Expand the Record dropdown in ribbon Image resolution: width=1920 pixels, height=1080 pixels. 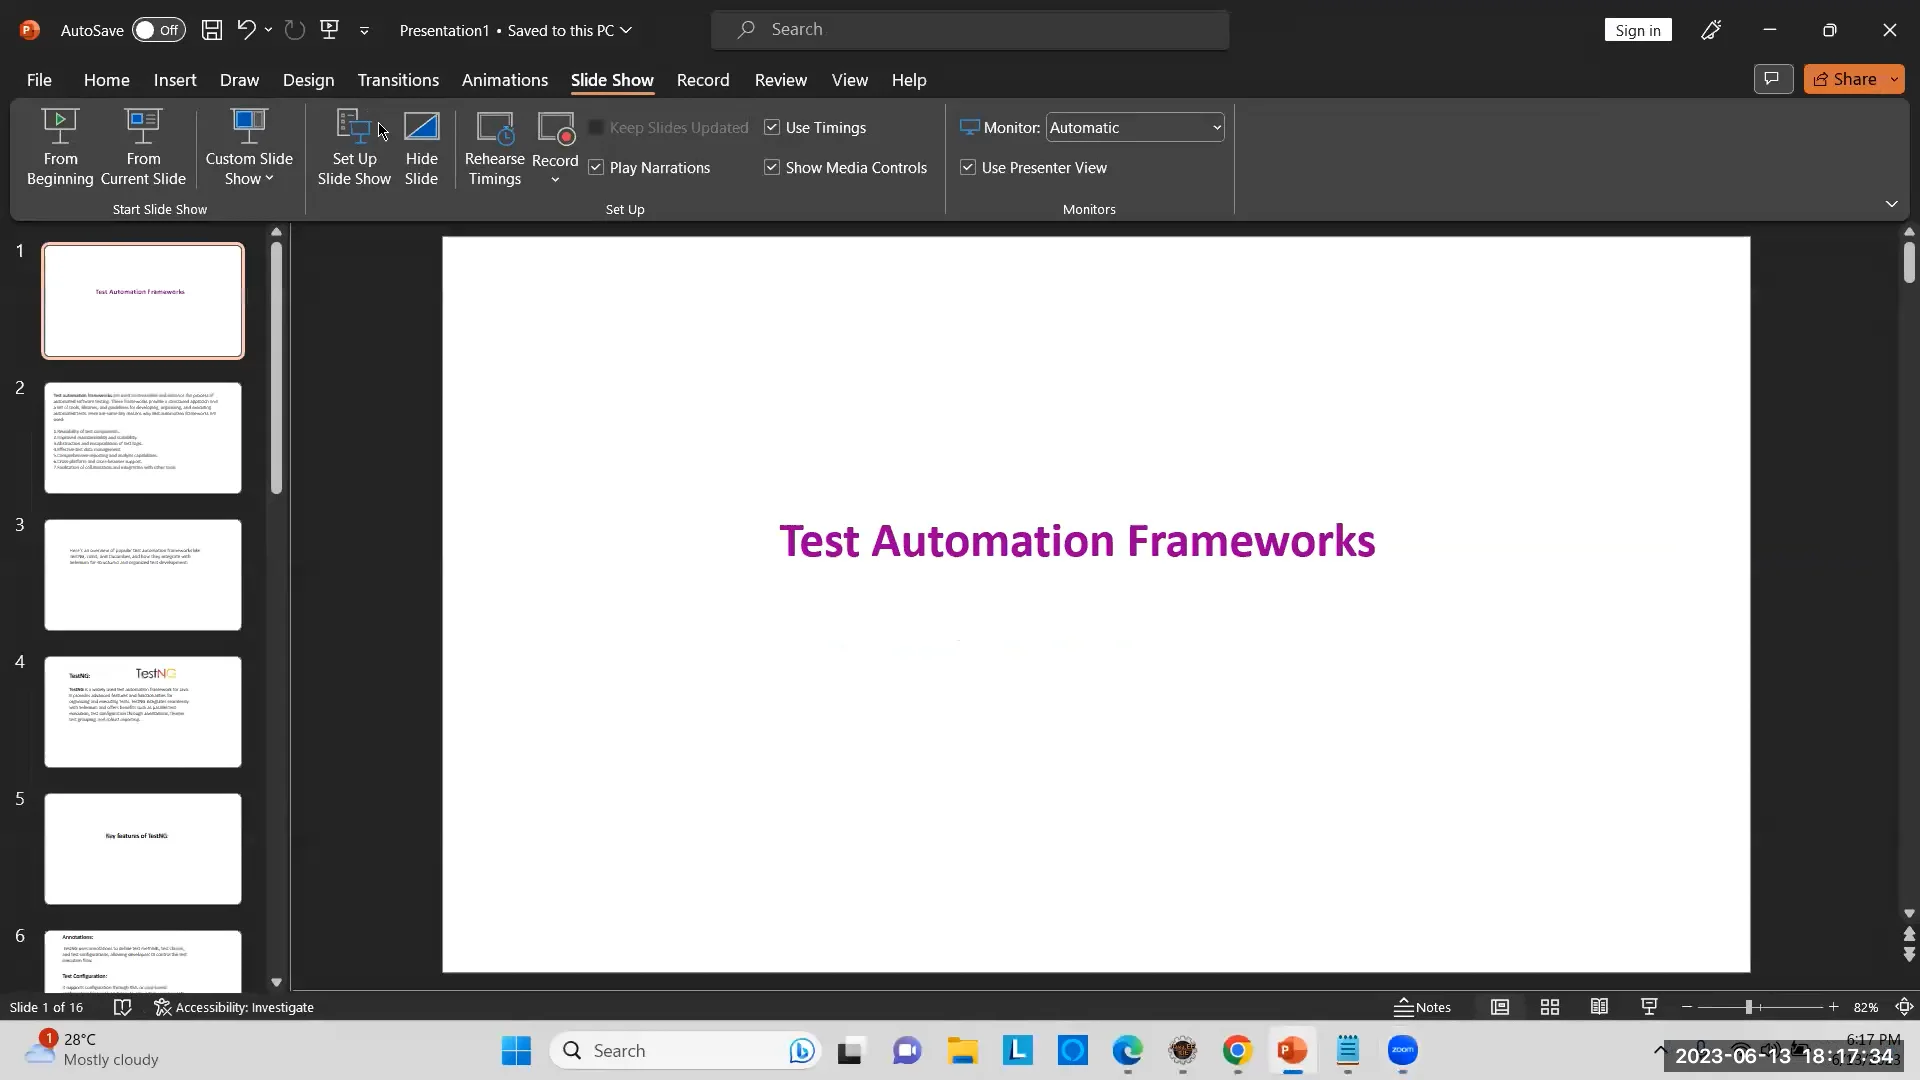pos(555,179)
